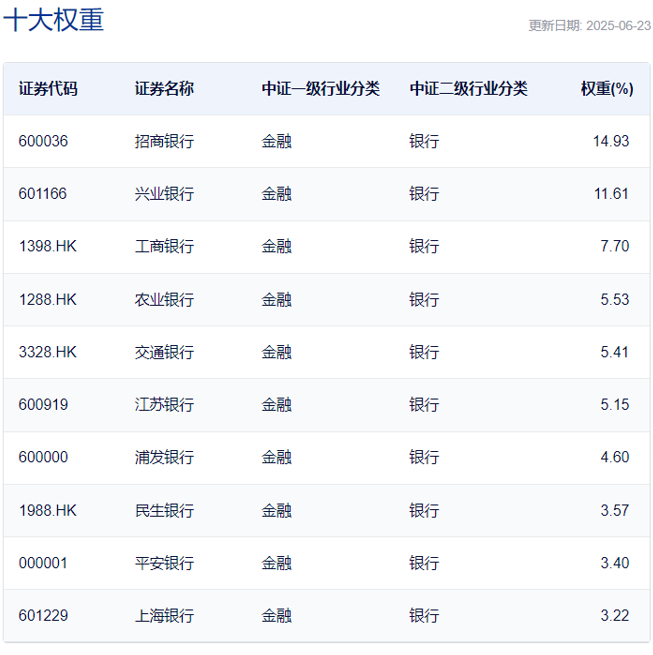Select security code 1398.HK

[48, 246]
